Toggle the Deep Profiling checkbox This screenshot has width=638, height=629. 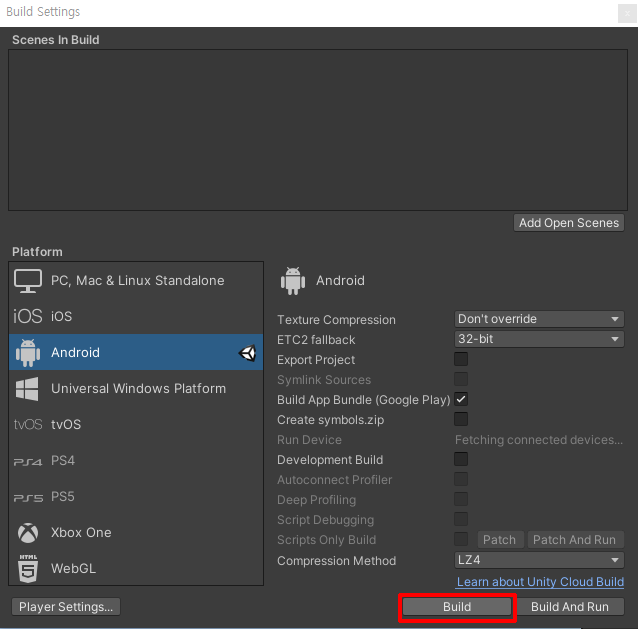461,499
